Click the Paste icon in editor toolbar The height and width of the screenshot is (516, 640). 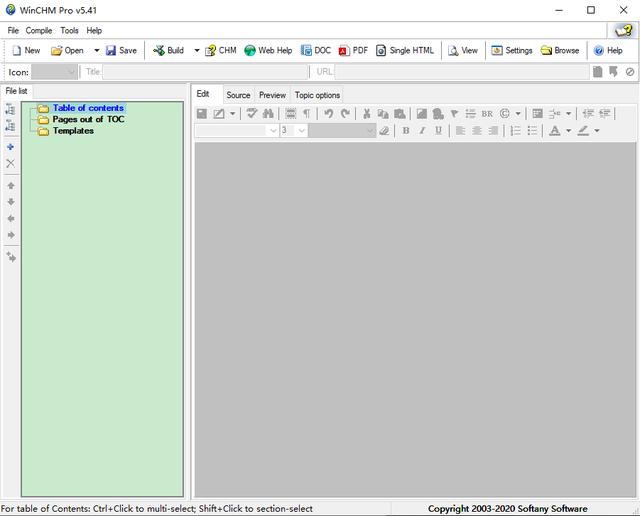pos(400,113)
